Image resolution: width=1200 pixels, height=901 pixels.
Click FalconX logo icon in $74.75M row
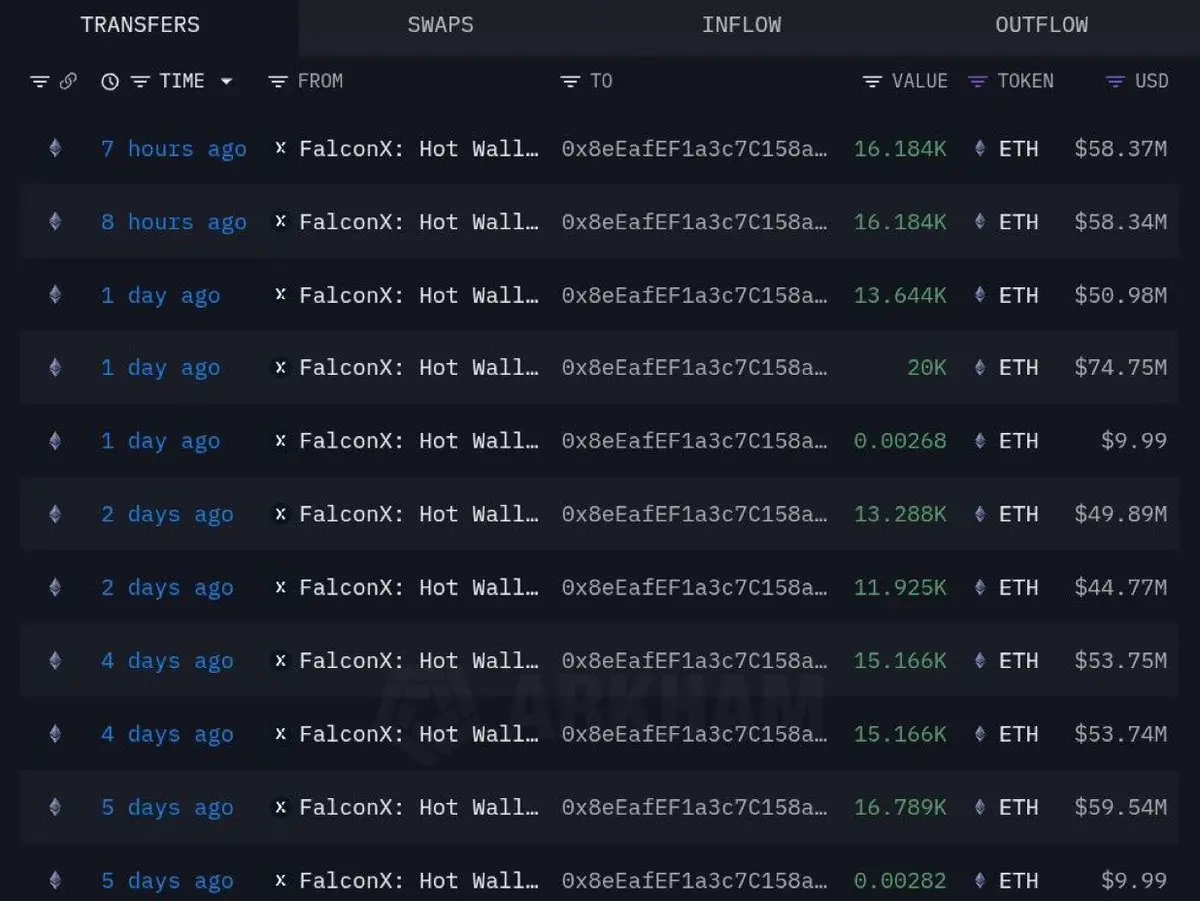pos(280,368)
